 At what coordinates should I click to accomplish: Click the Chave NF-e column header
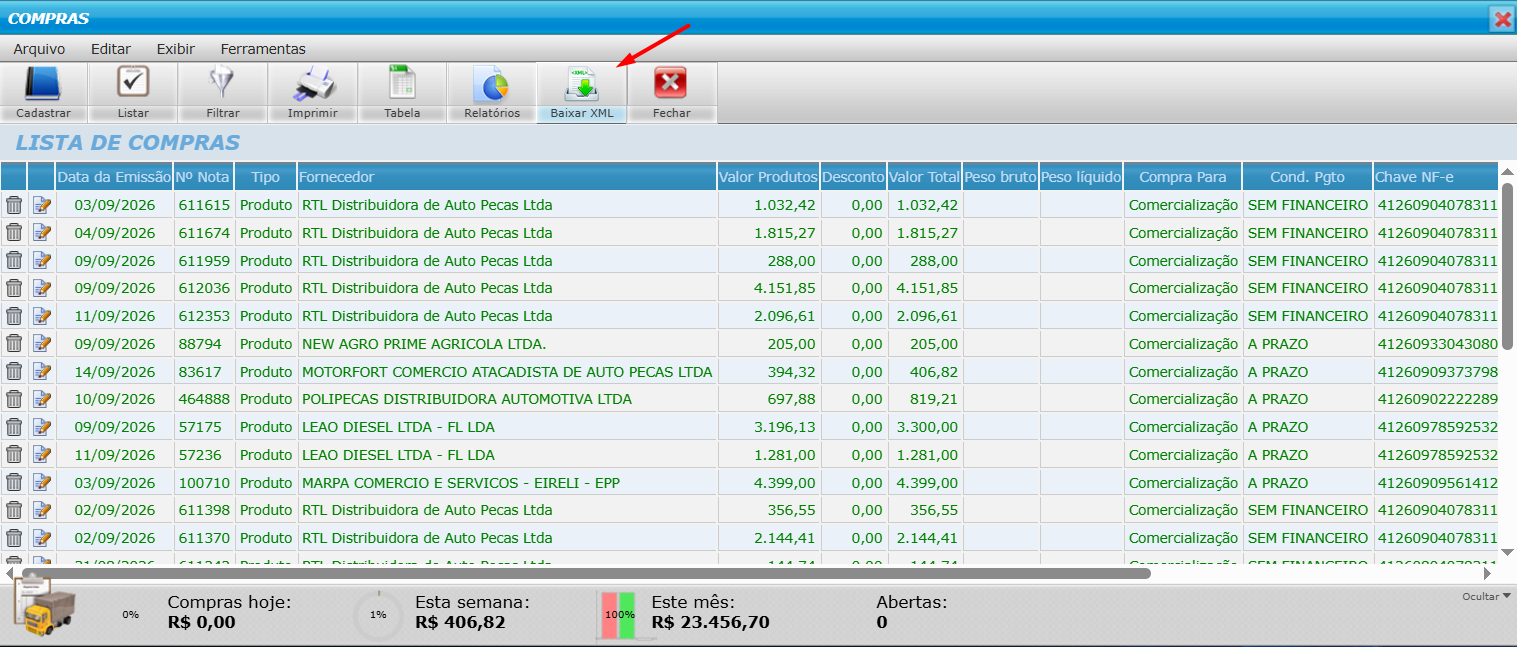pos(1436,177)
